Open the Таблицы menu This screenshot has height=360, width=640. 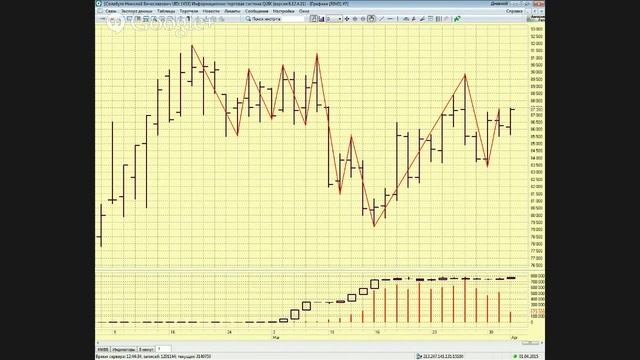click(166, 11)
